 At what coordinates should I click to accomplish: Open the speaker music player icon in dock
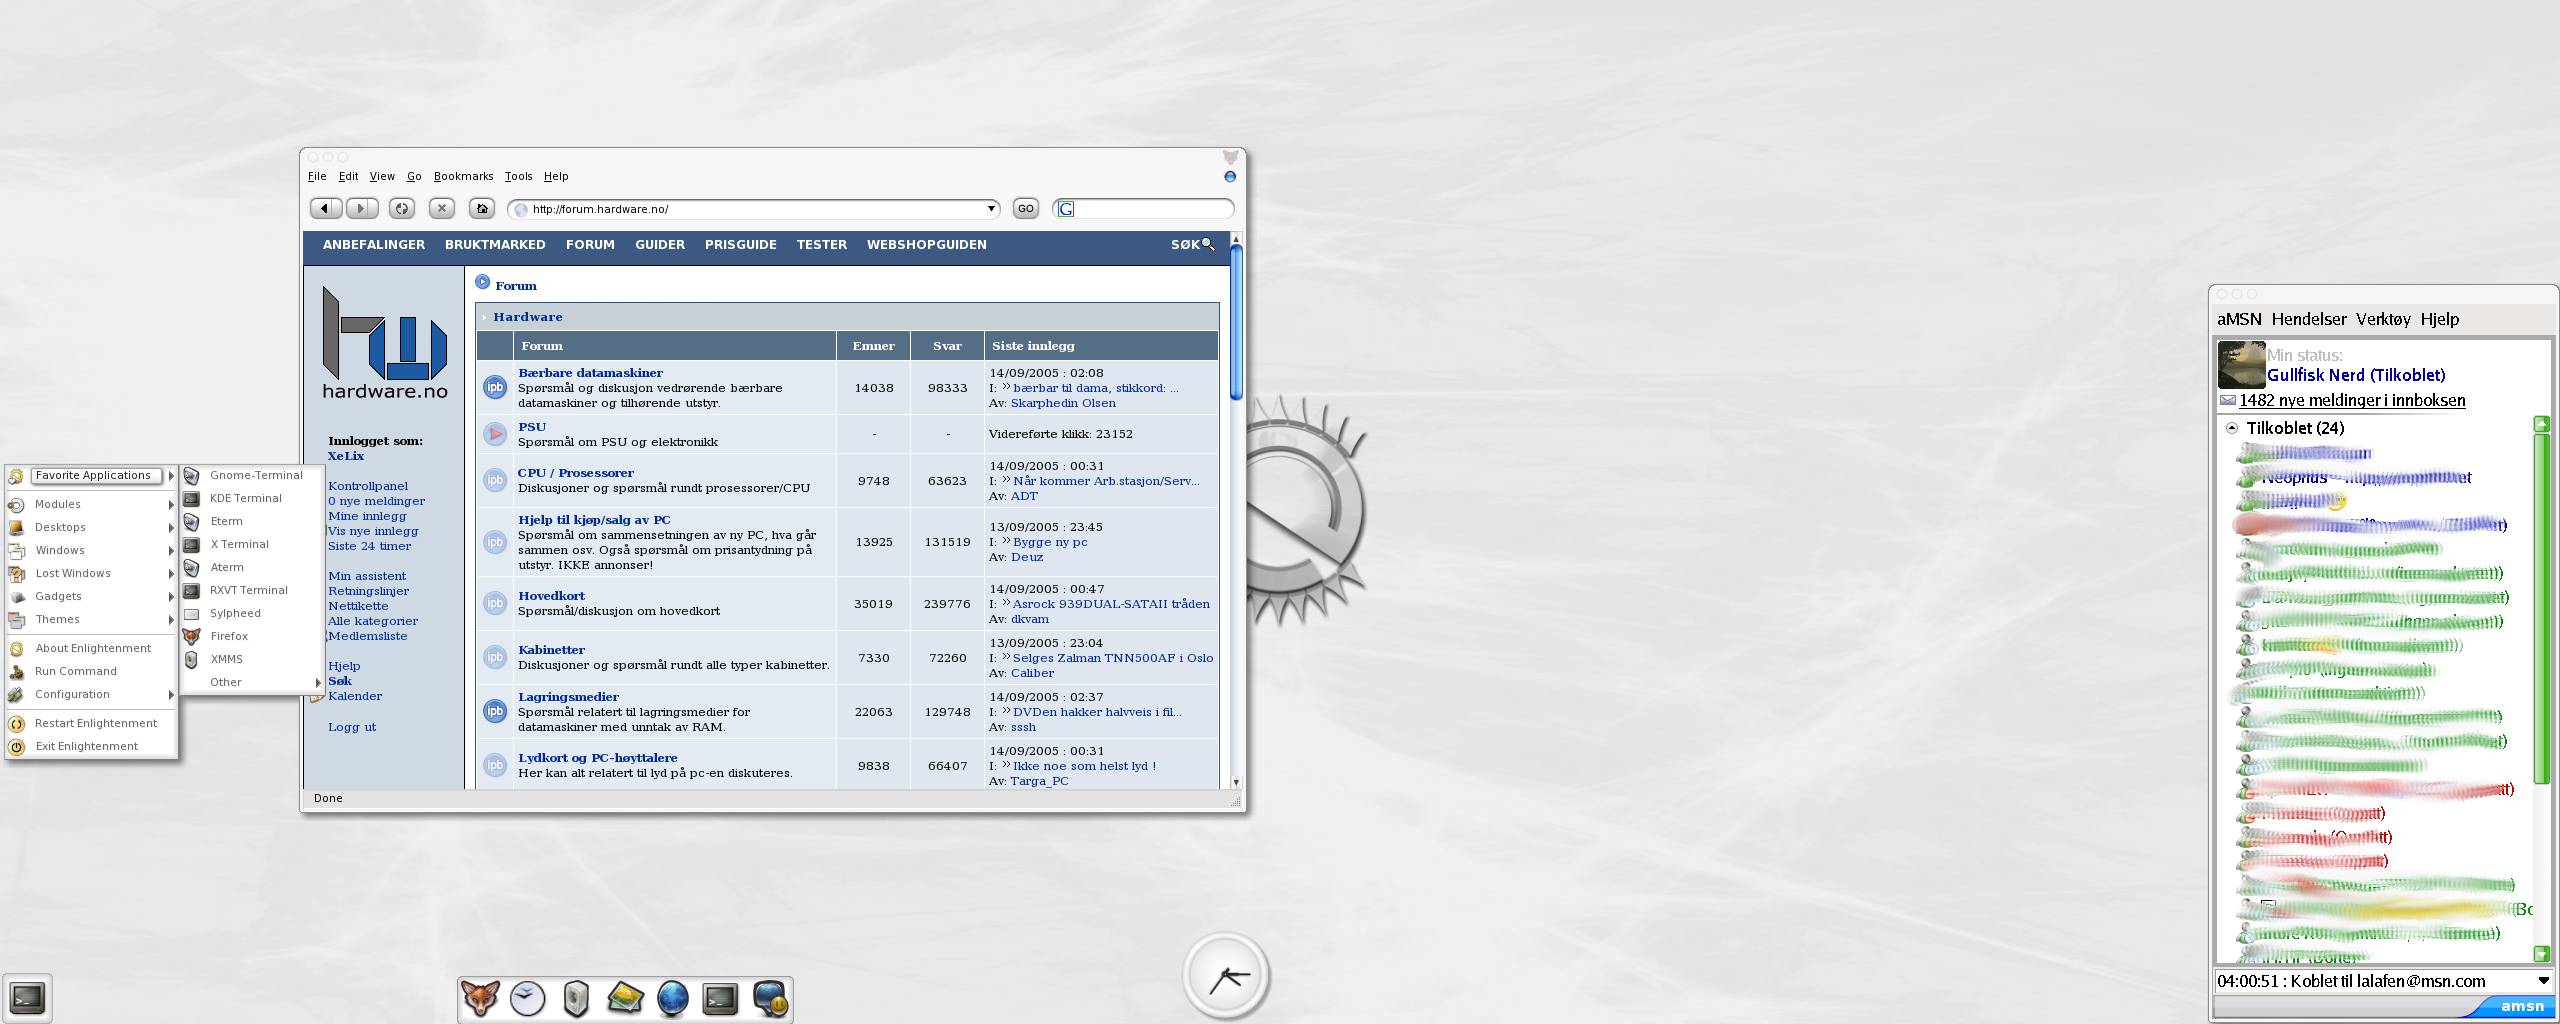[x=576, y=998]
